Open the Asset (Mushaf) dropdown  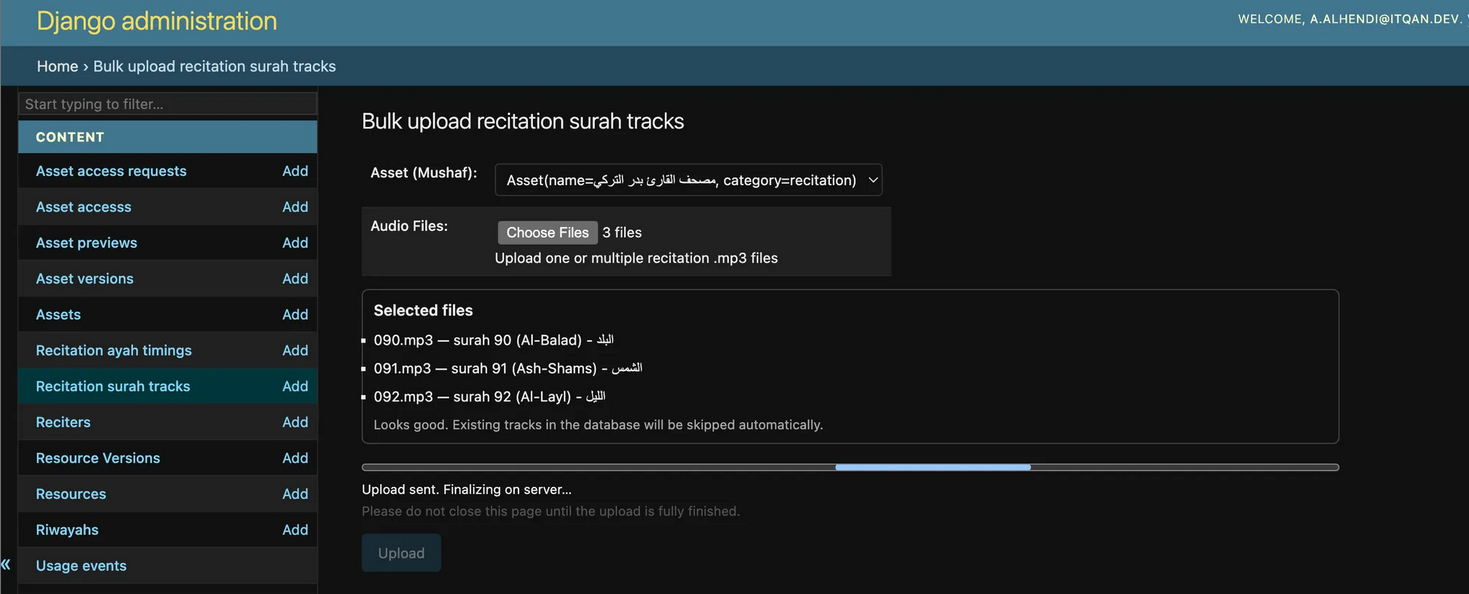coord(688,180)
